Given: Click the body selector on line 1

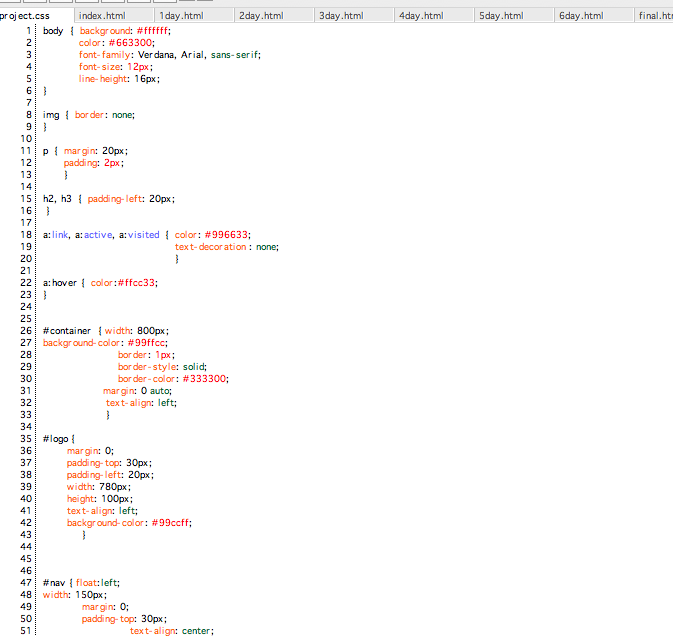Looking at the screenshot, I should [53, 31].
